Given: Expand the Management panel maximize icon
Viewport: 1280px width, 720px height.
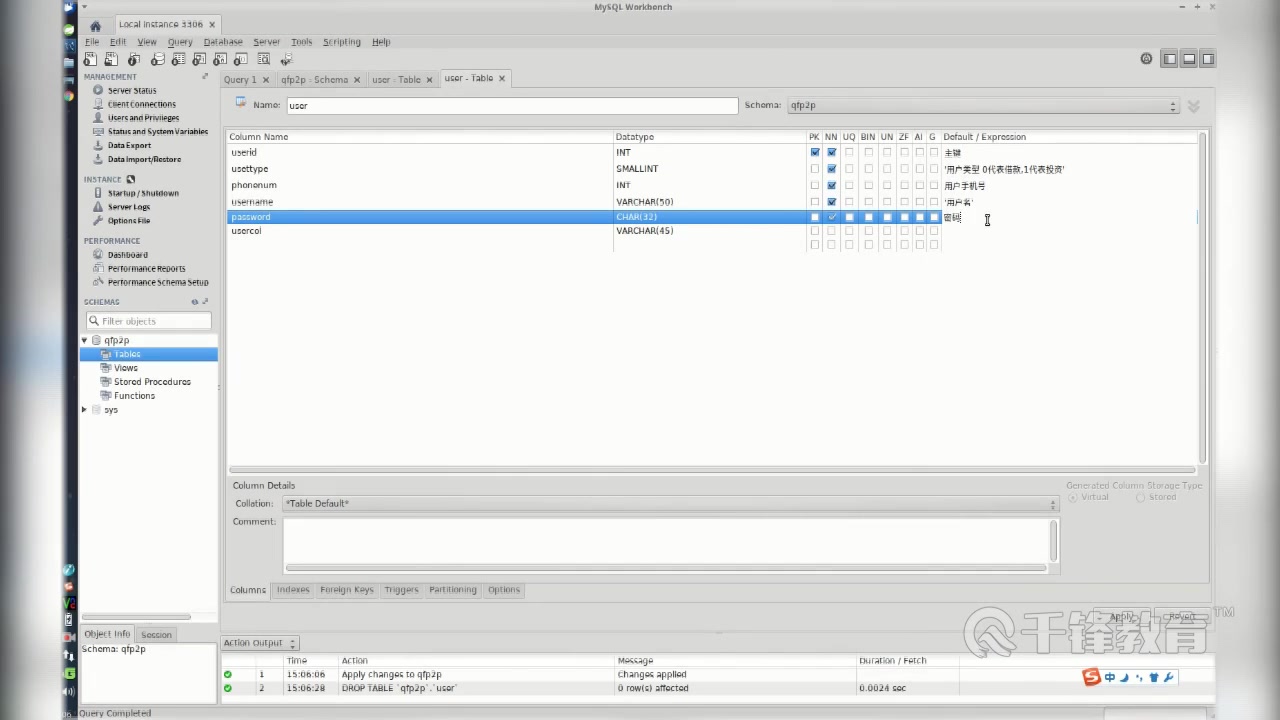Looking at the screenshot, I should 206,76.
